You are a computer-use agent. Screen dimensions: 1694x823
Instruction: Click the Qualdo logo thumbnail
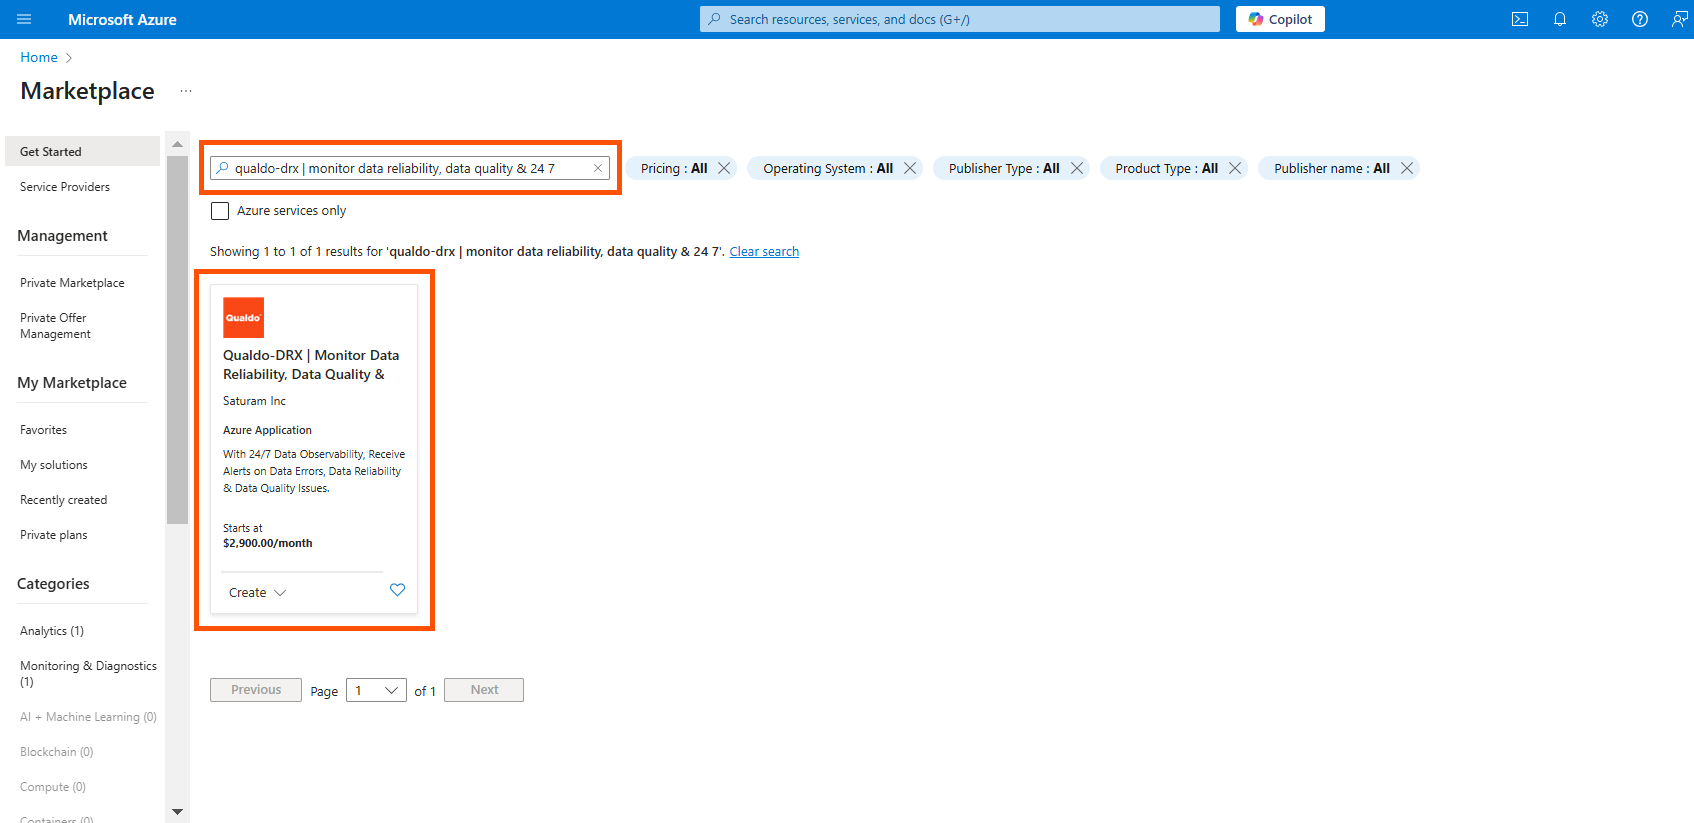[x=243, y=317]
